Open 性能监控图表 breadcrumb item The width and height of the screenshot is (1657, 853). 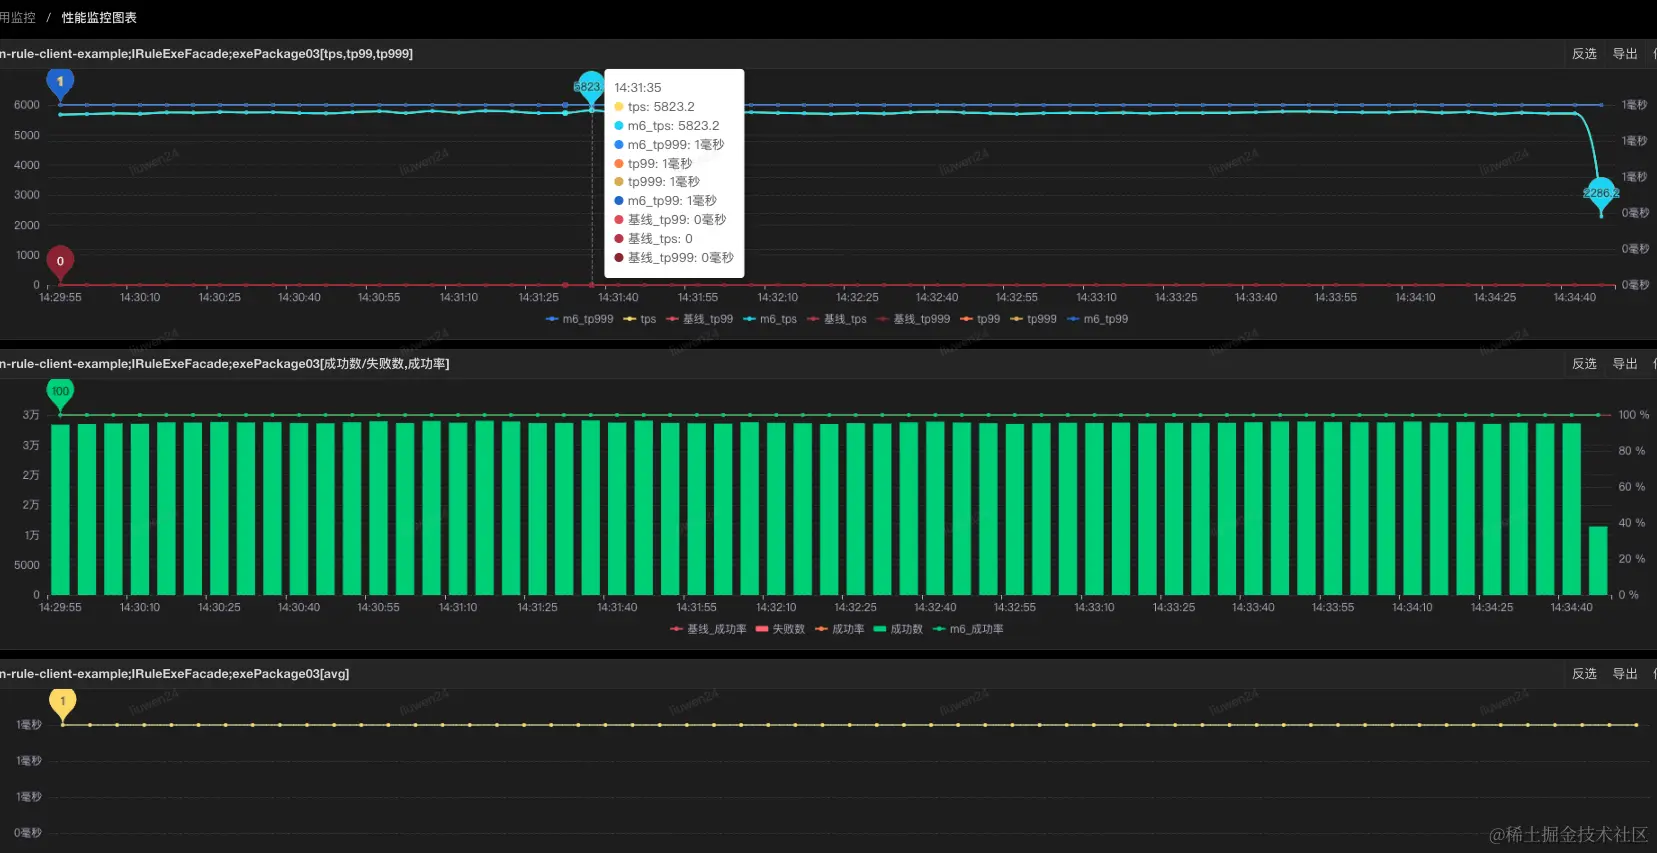pos(99,18)
